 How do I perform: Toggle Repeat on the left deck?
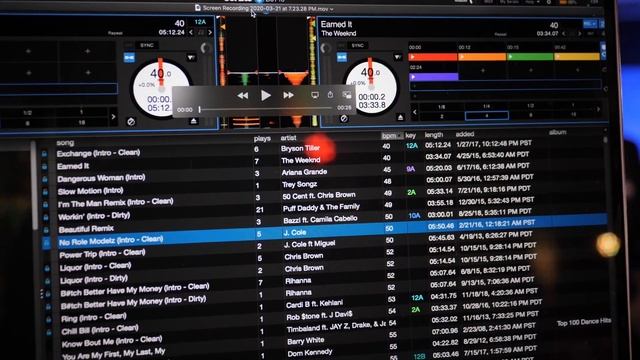tap(116, 33)
